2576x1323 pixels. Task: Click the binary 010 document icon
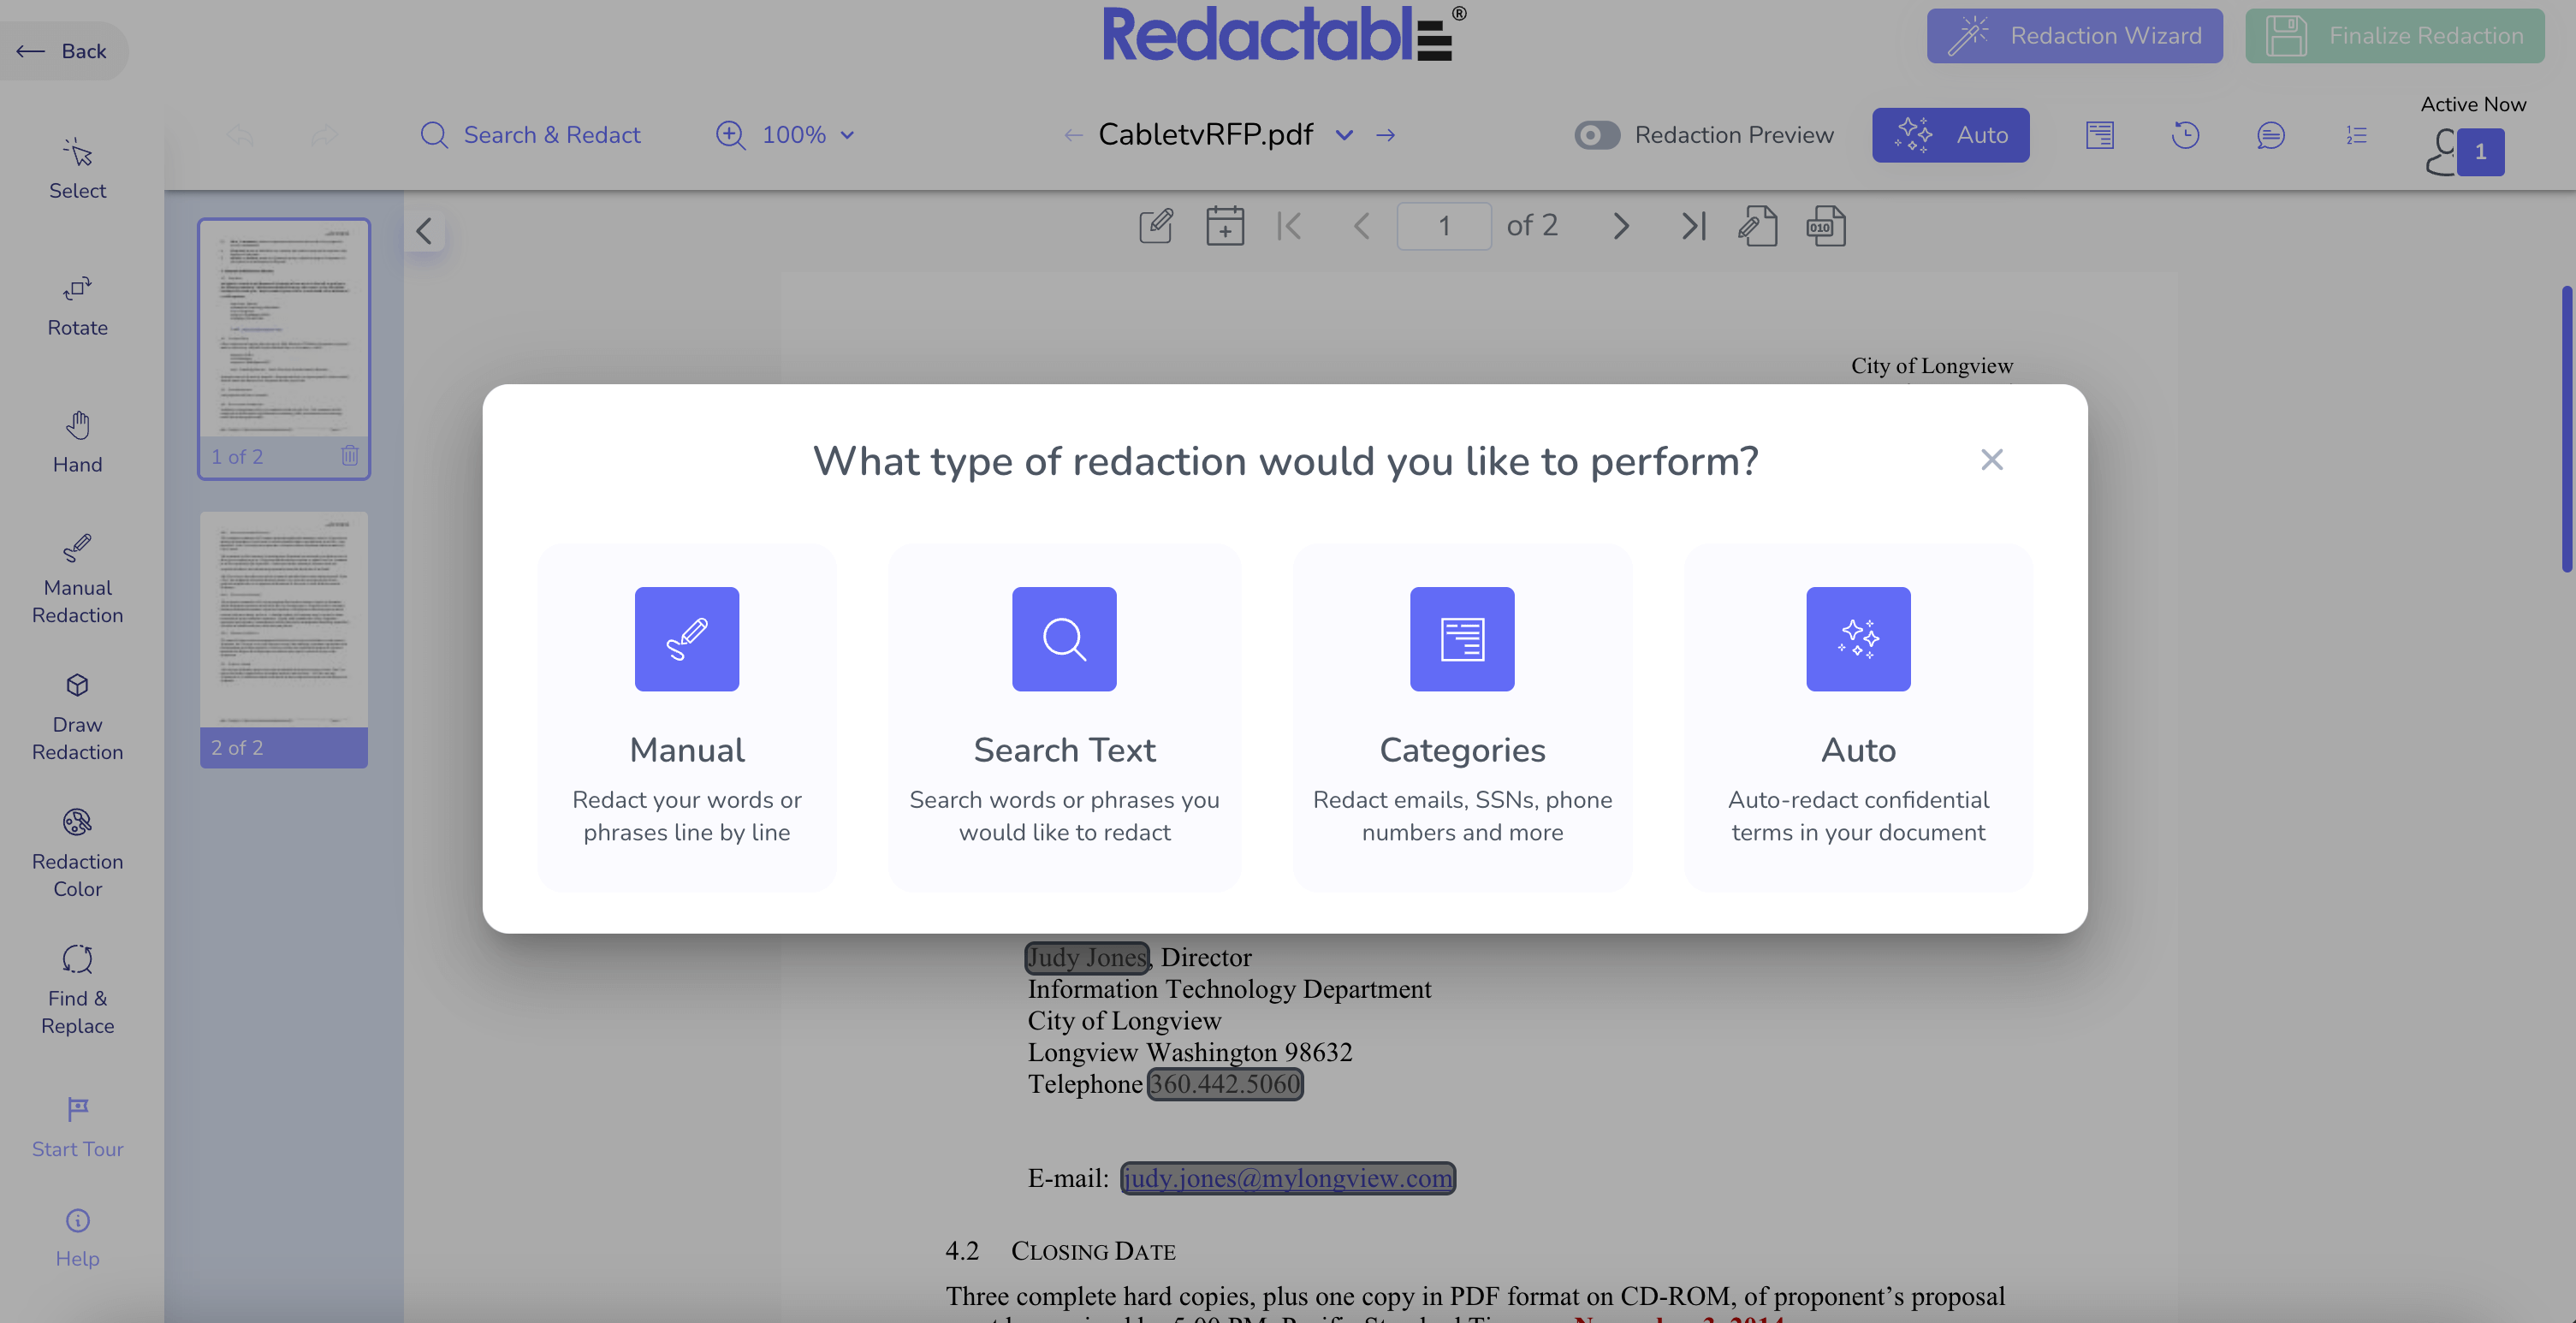point(1826,226)
